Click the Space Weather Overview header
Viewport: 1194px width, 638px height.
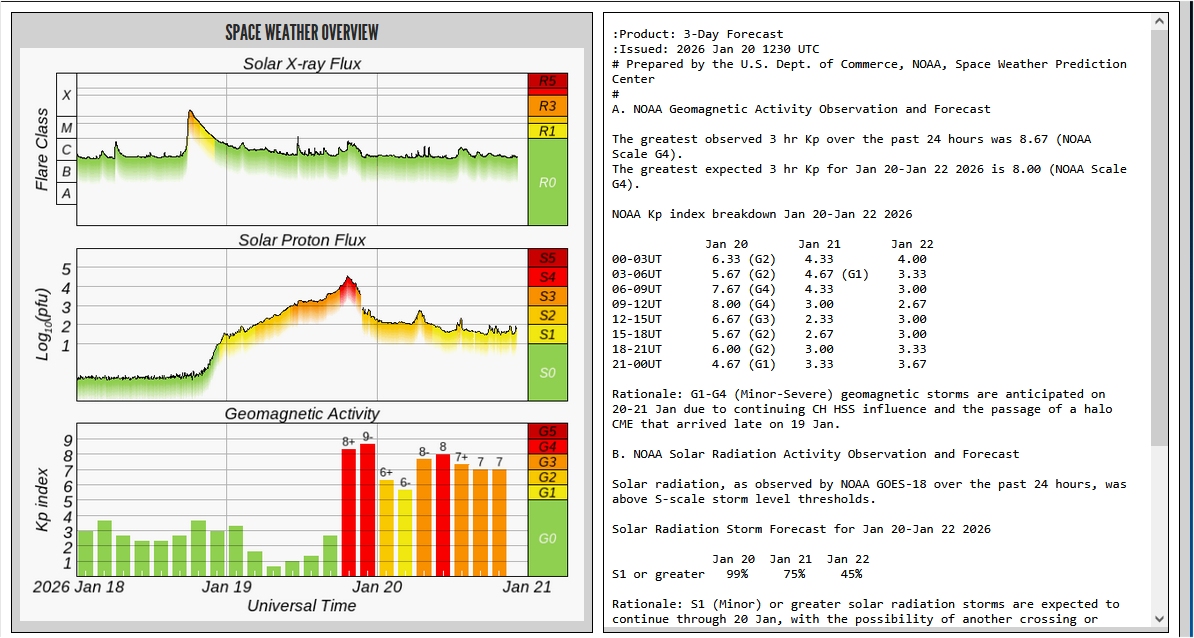tap(301, 33)
